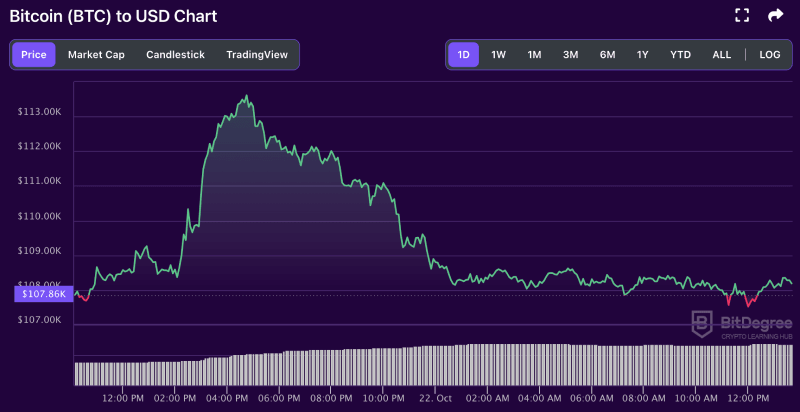Set range to 3M
Viewport: 800px width, 412px height.
571,55
